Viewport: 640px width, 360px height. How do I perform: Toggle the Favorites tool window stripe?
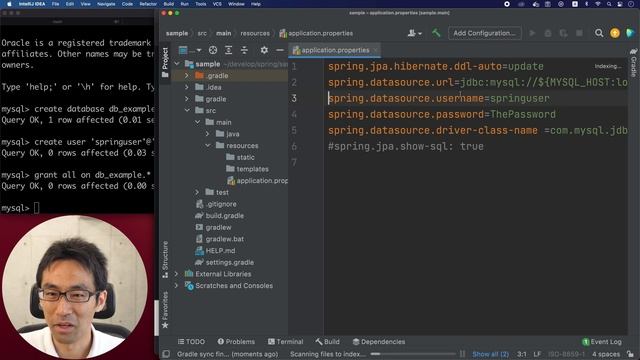pyautogui.click(x=165, y=310)
